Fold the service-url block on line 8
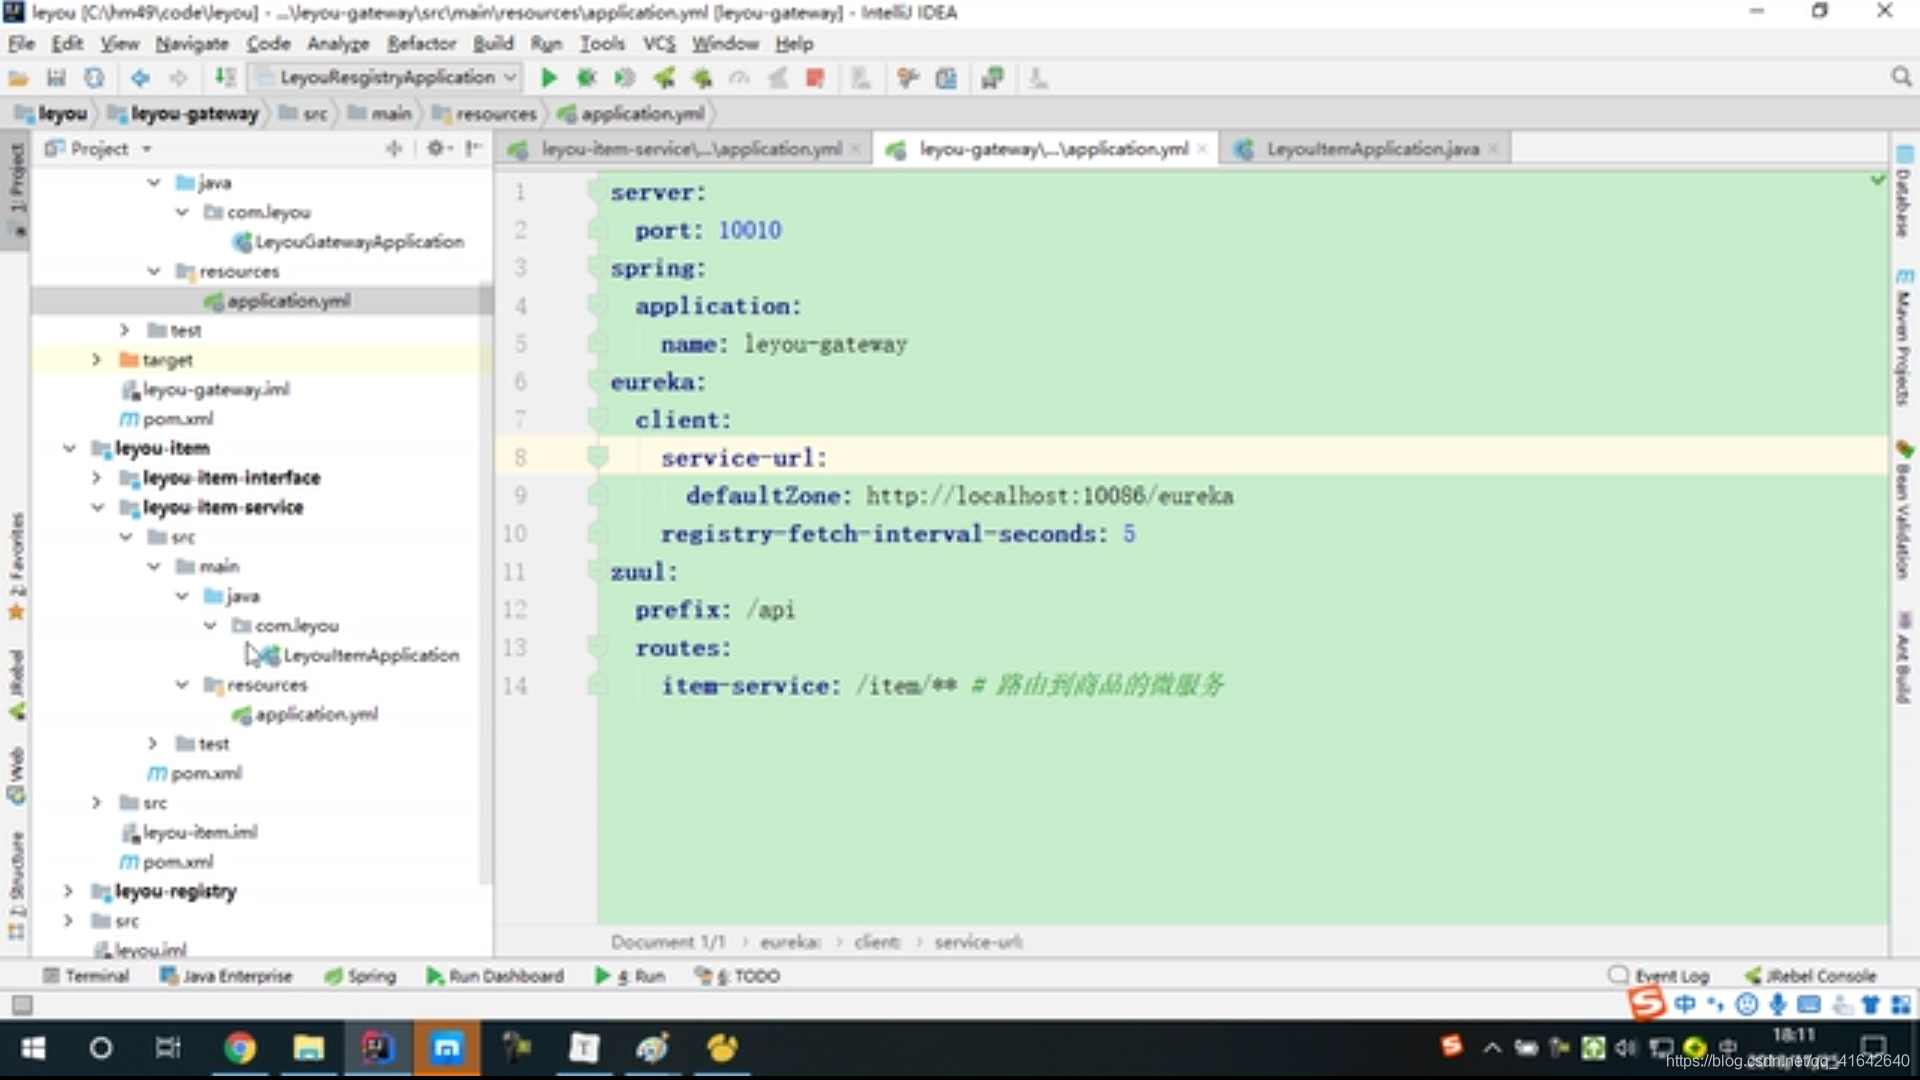Viewport: 1920px width, 1080px height. point(597,458)
